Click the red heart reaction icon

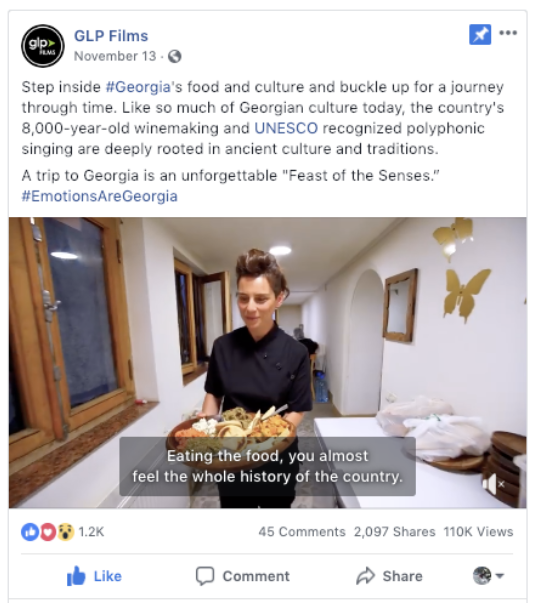pyautogui.click(x=48, y=532)
